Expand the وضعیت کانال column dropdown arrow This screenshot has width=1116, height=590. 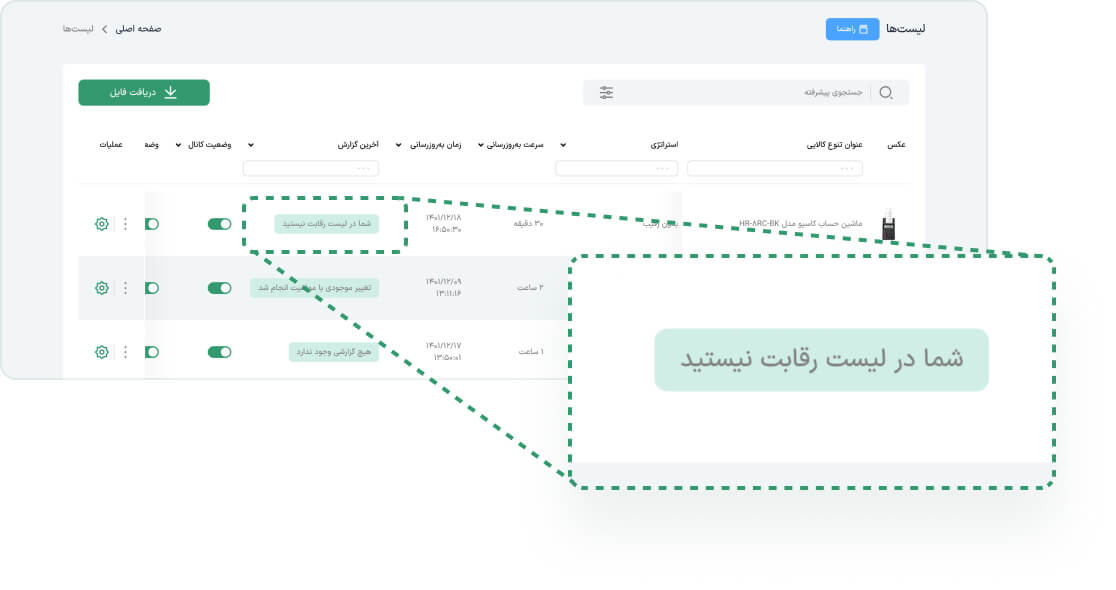(179, 145)
